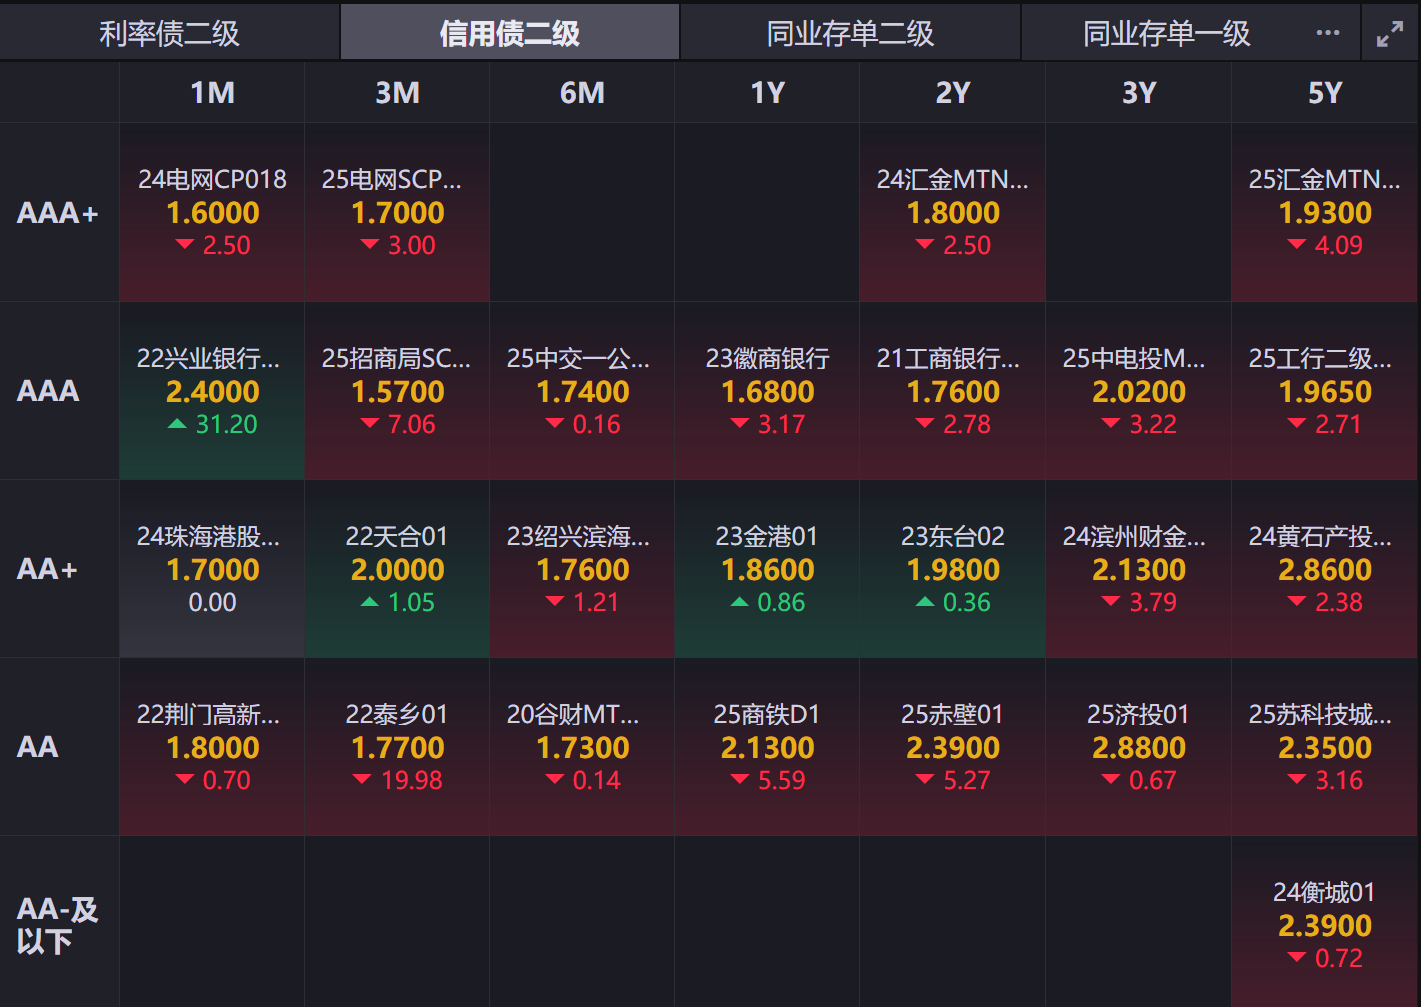This screenshot has height=1007, width=1421.
Task: Open the 25招商局SC... bond cell
Action: click(397, 391)
